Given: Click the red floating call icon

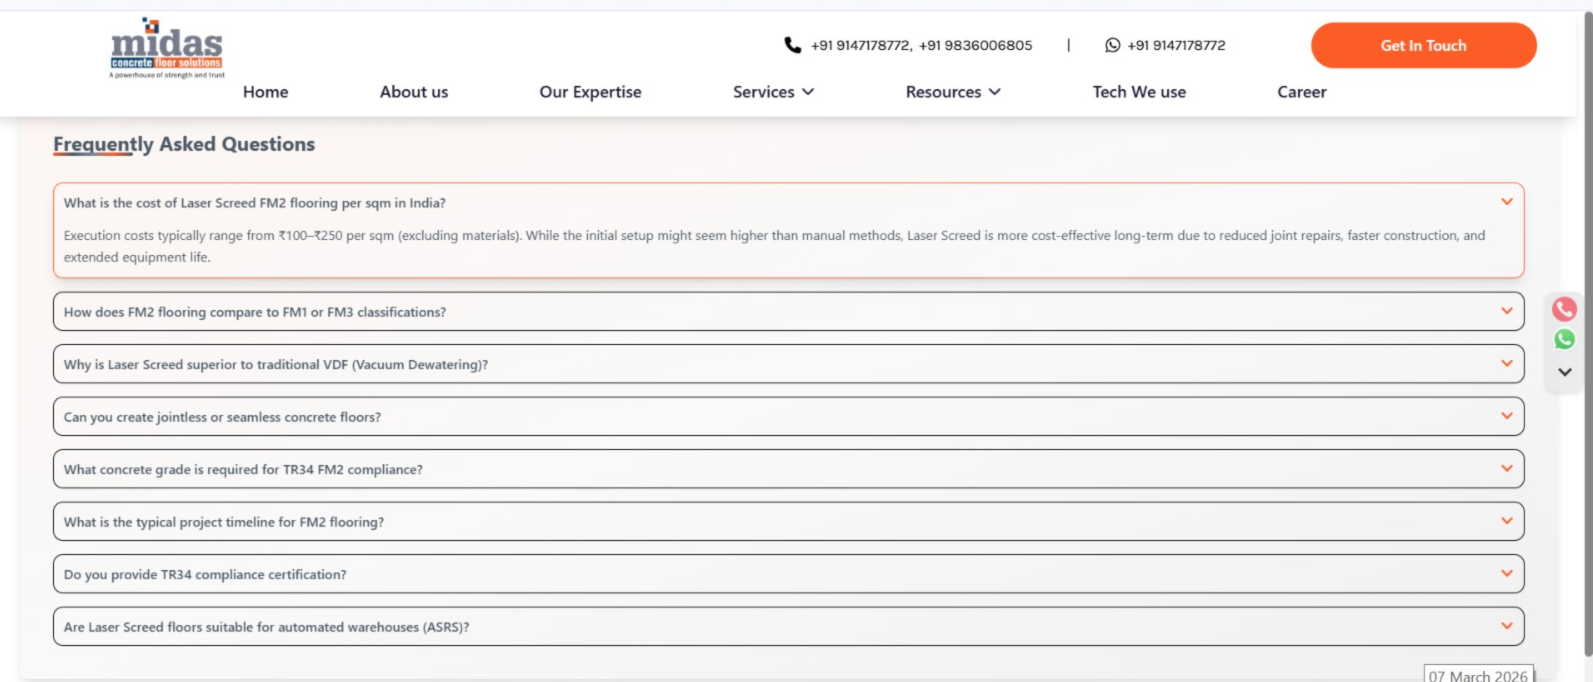Looking at the screenshot, I should pos(1564,309).
